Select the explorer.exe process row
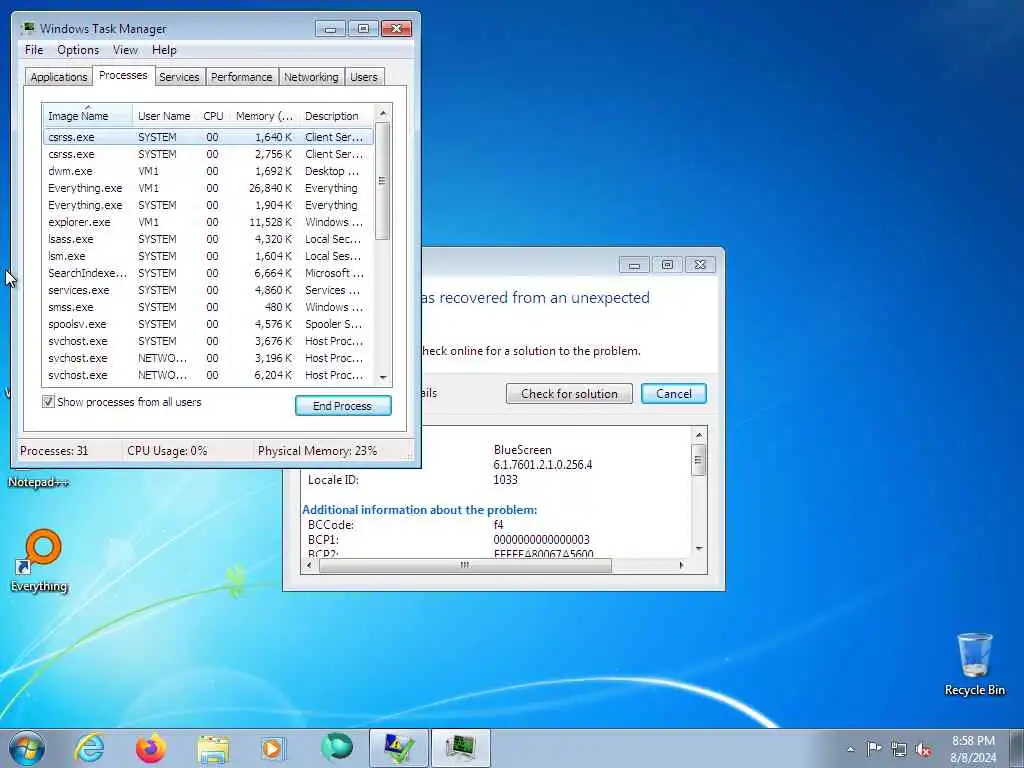Screen dimensions: 1024x768 pyautogui.click(x=208, y=222)
